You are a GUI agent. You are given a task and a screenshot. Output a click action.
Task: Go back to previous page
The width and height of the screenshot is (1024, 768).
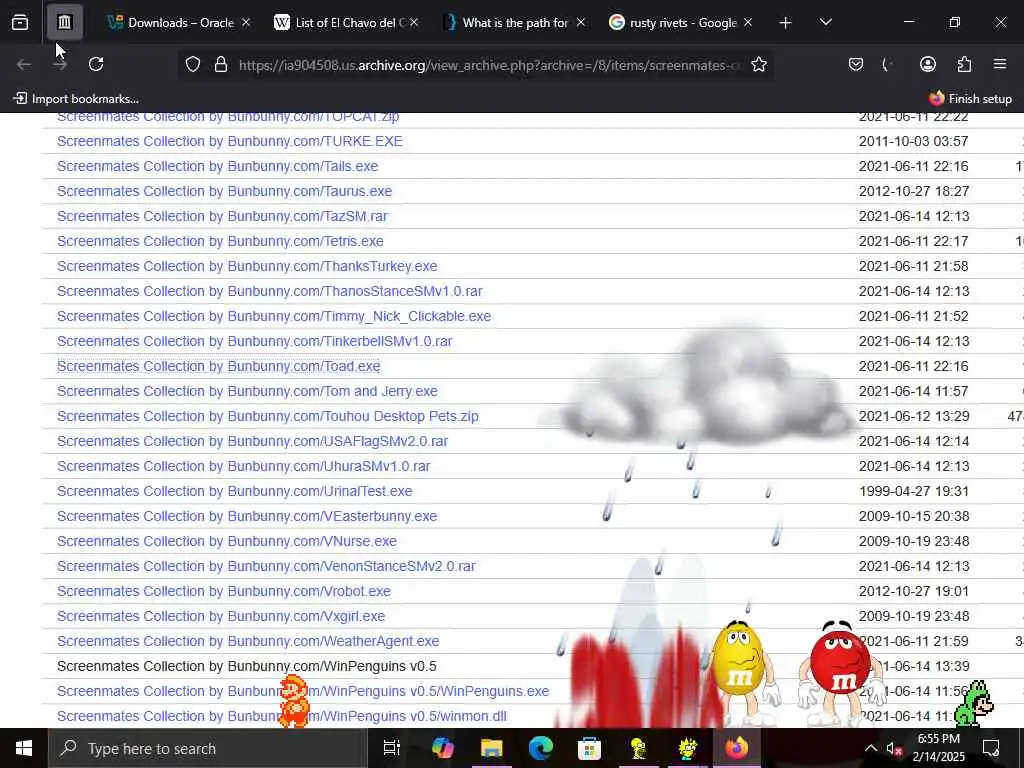(x=24, y=64)
